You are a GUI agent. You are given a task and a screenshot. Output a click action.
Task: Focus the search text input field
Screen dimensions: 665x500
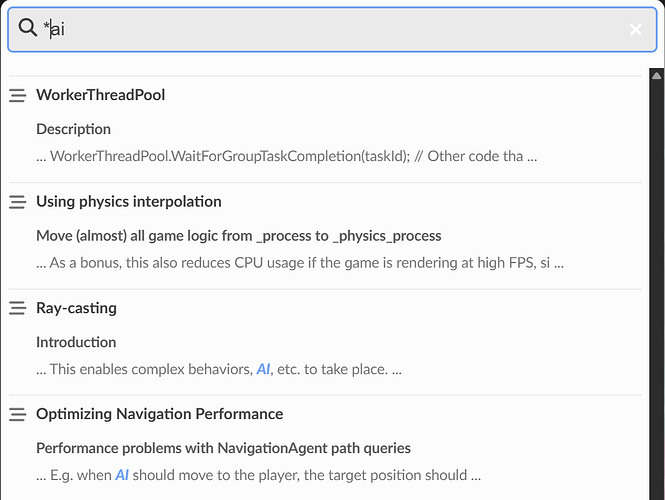[x=330, y=30]
